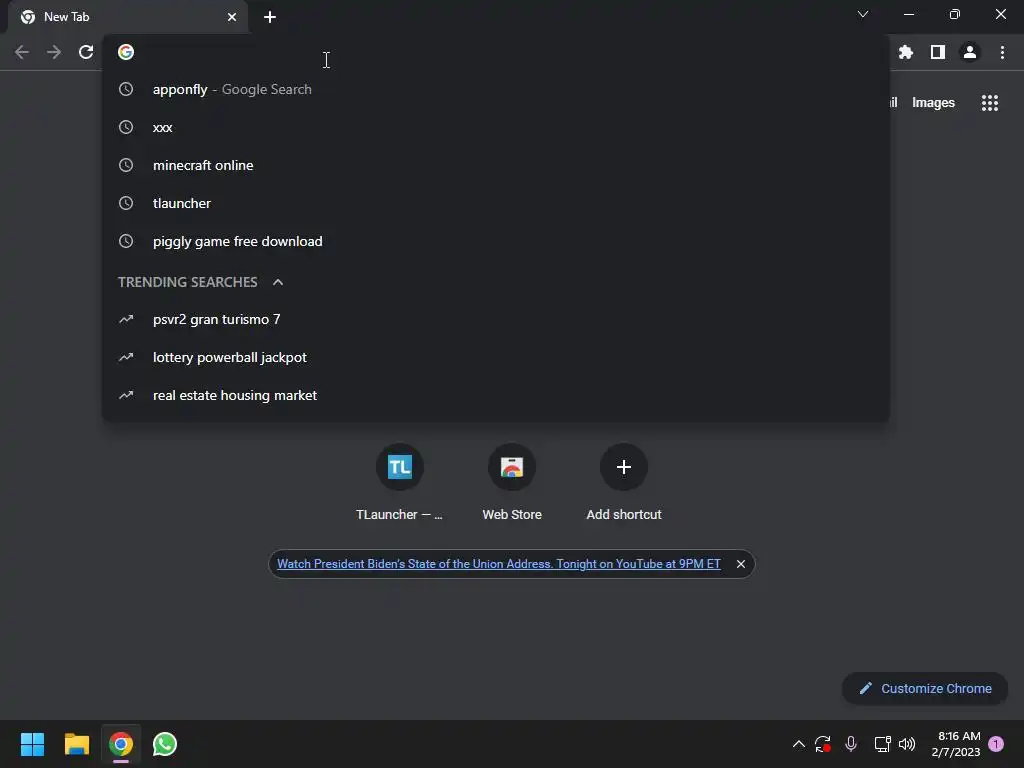Open a new tab with the plus
Image resolution: width=1024 pixels, height=768 pixels.
(x=270, y=17)
